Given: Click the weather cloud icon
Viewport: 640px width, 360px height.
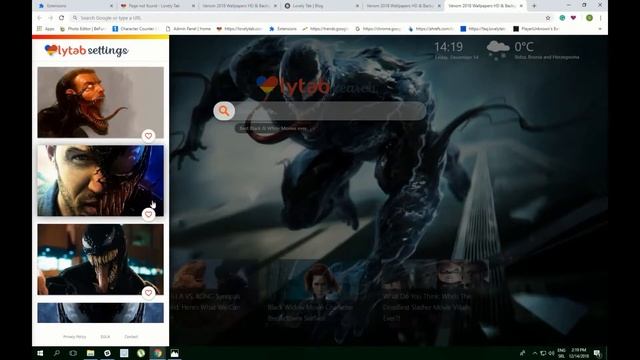Looking at the screenshot, I should click(498, 50).
